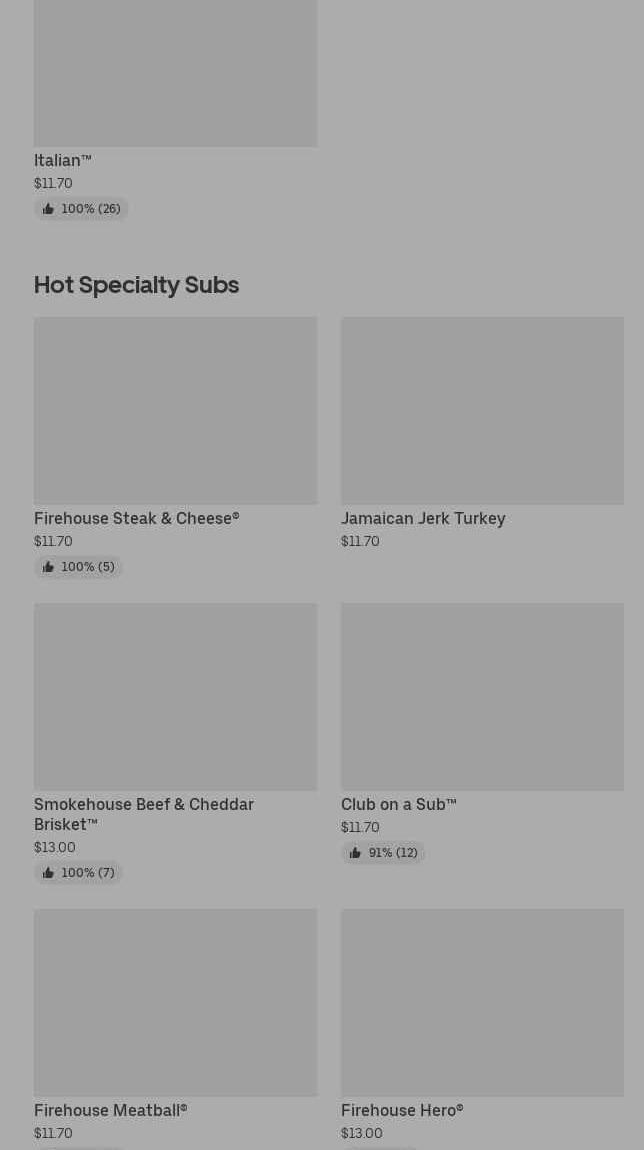Click the Italian item title
The image size is (644, 1150).
click(x=62, y=160)
